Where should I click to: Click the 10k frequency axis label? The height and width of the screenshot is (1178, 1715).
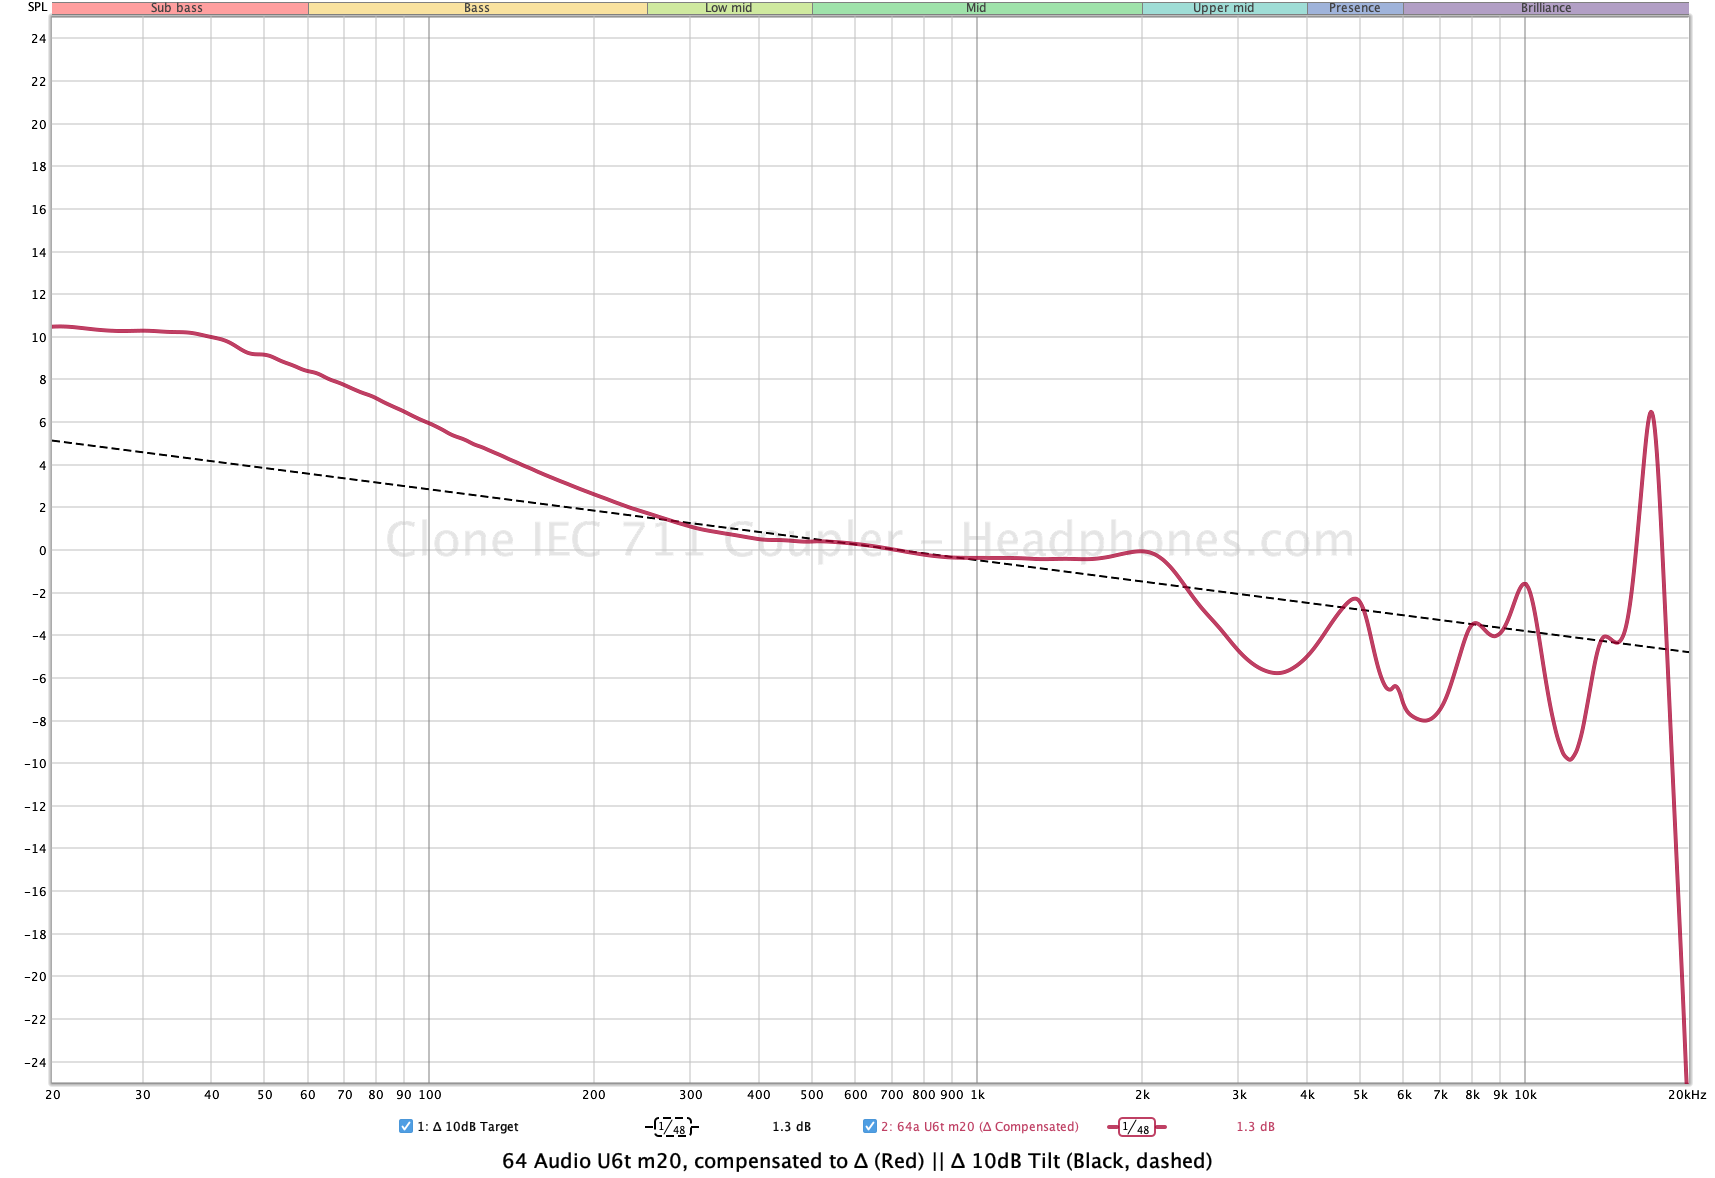[1525, 1095]
